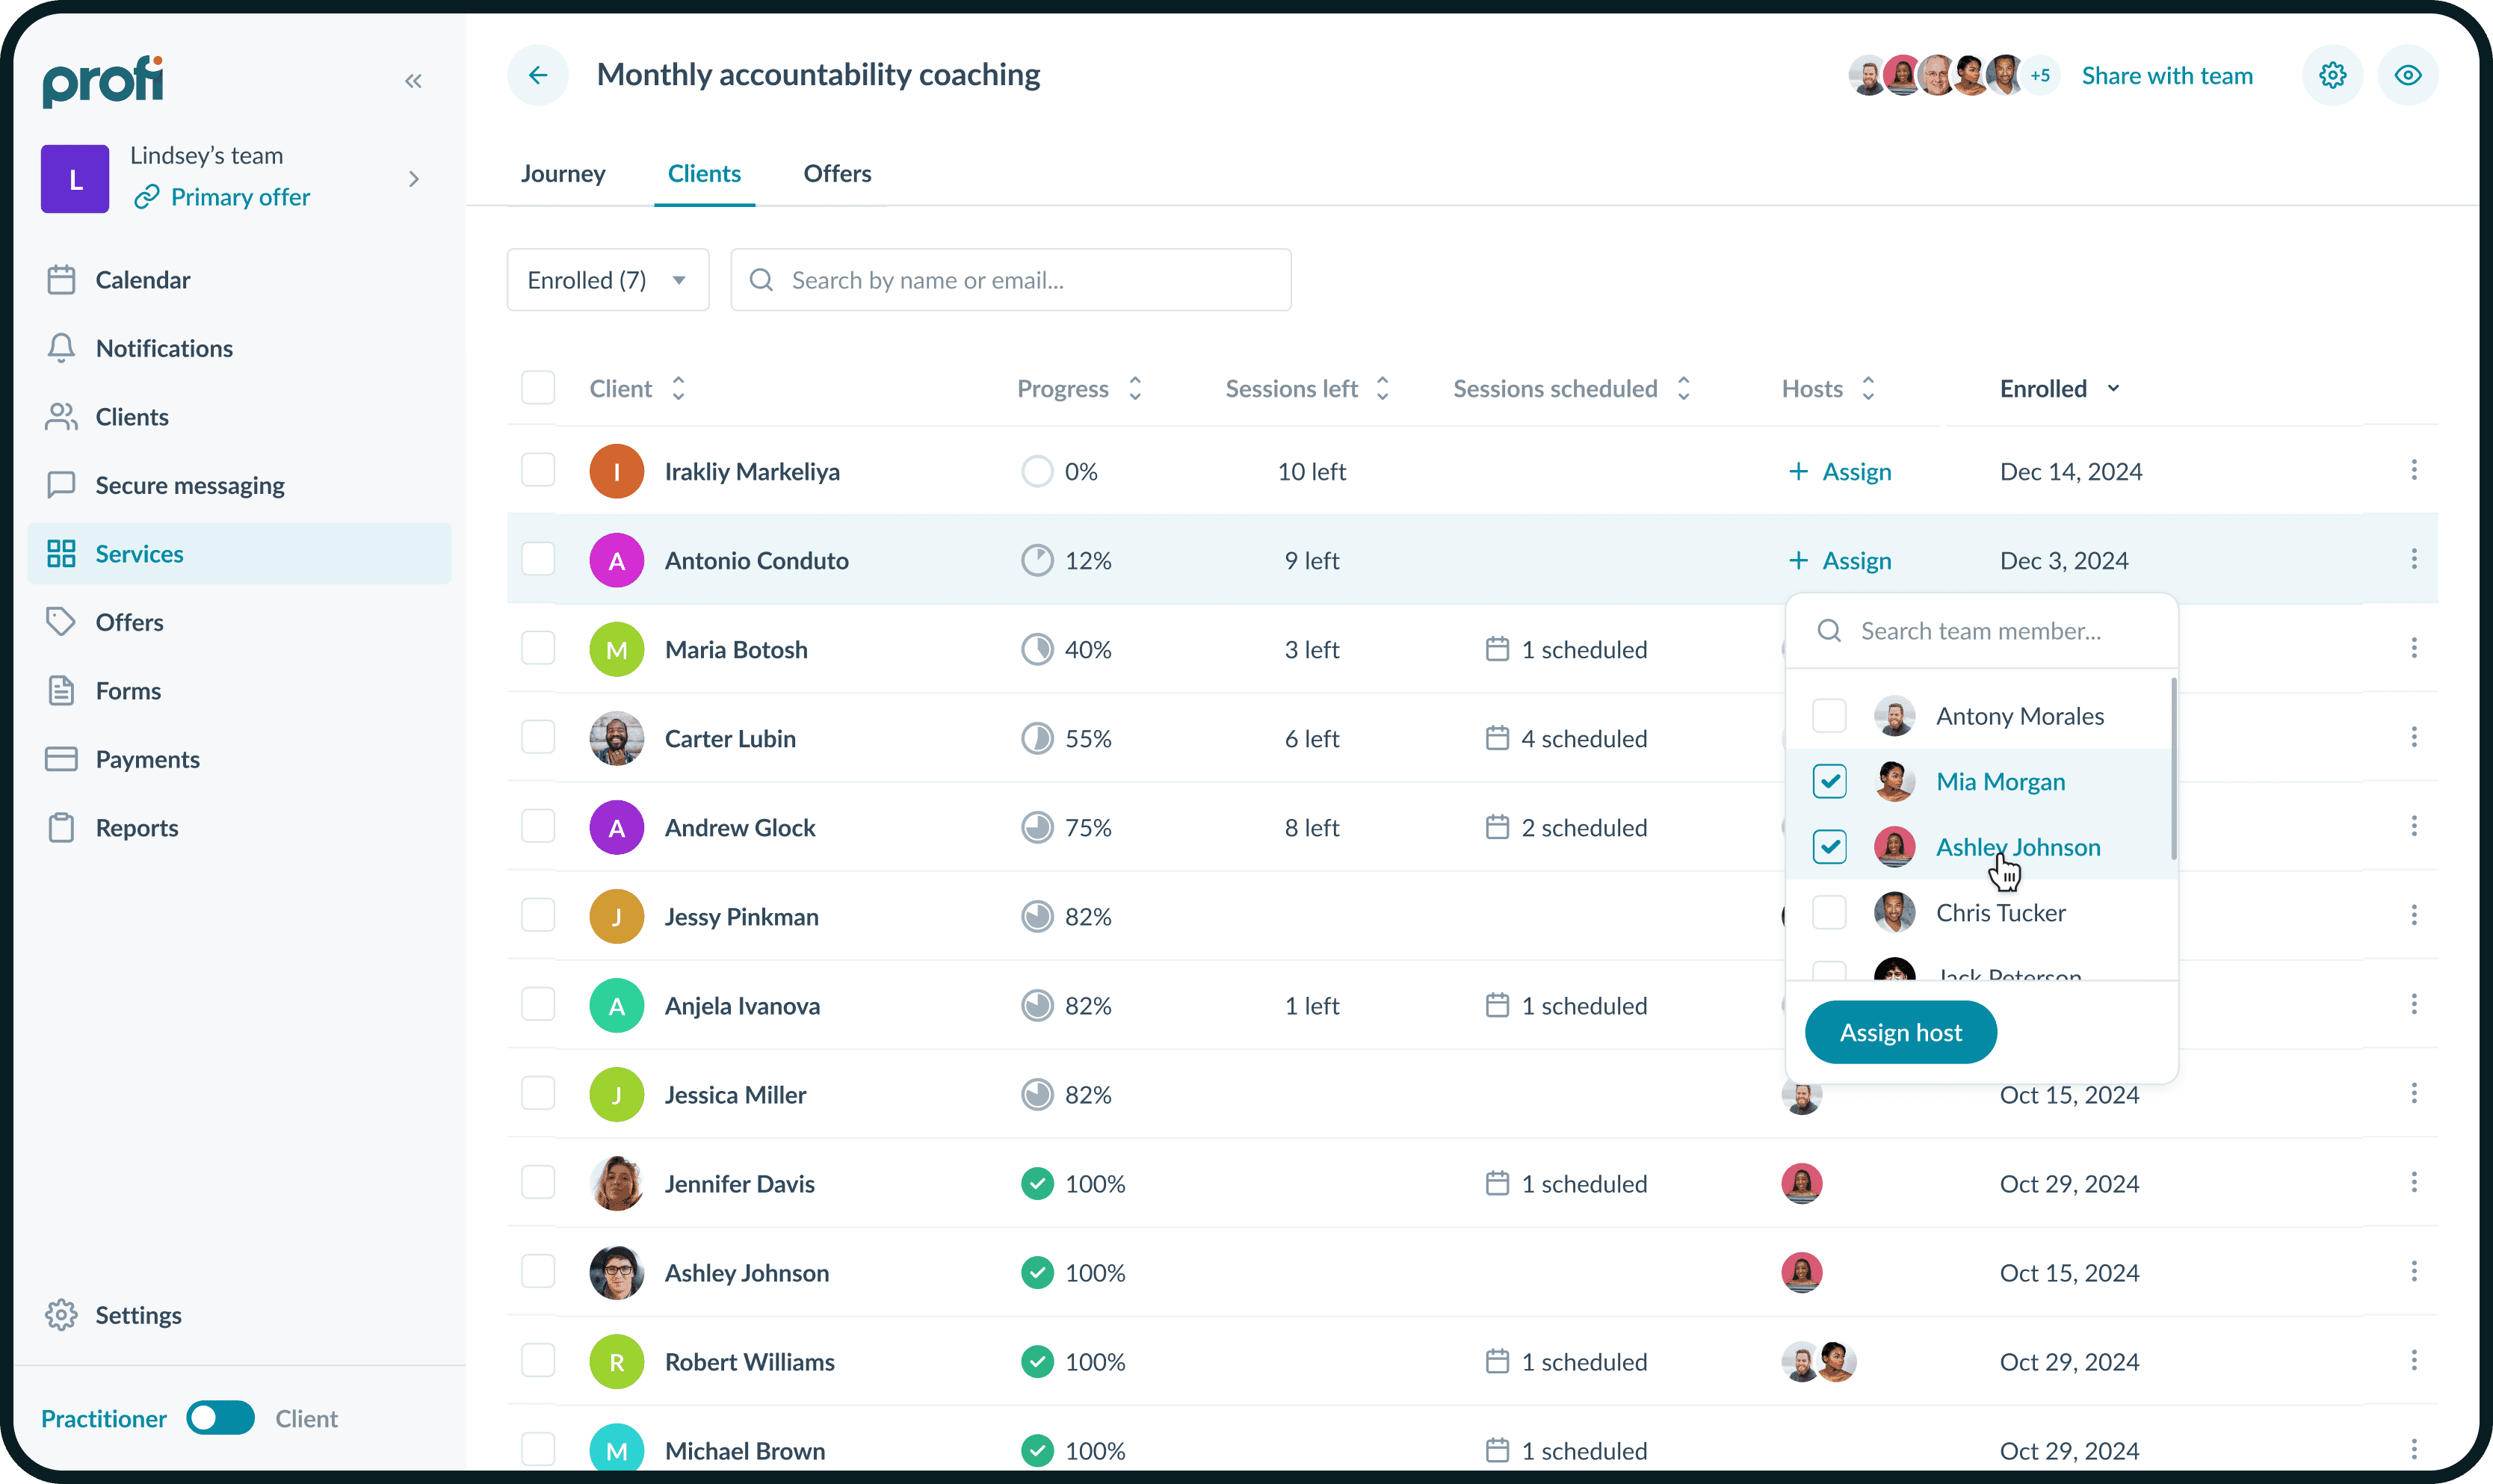The height and width of the screenshot is (1484, 2493).
Task: Click the eye preview icon
Action: (x=2408, y=75)
